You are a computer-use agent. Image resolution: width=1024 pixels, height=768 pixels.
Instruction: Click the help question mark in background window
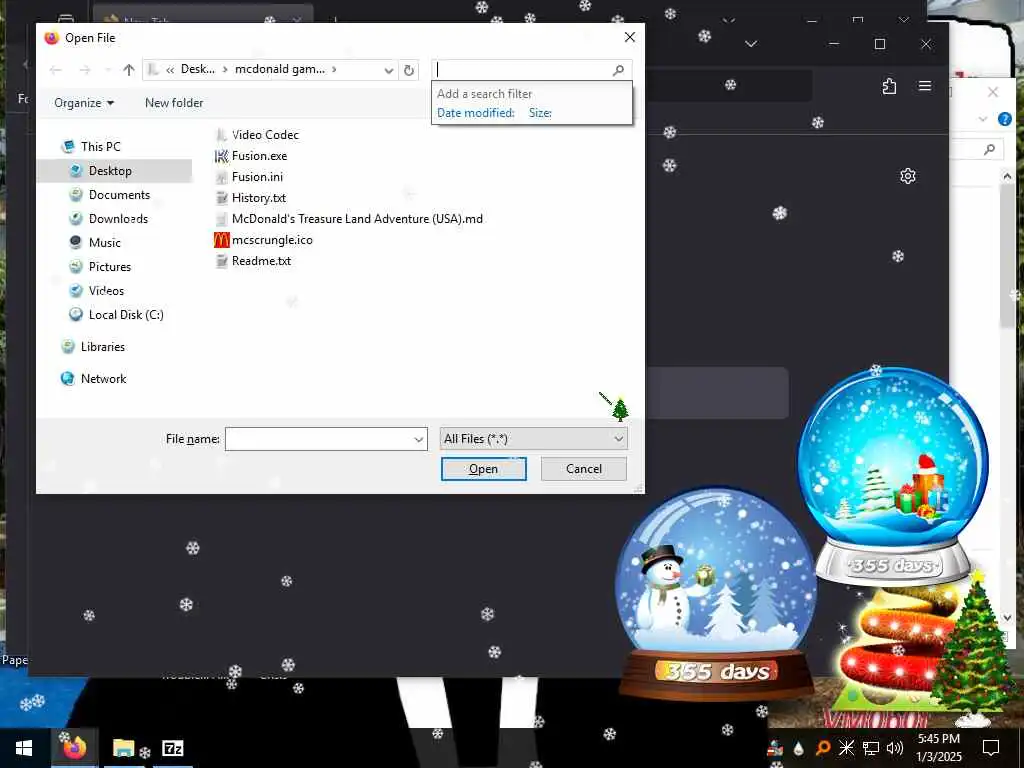coord(1004,119)
